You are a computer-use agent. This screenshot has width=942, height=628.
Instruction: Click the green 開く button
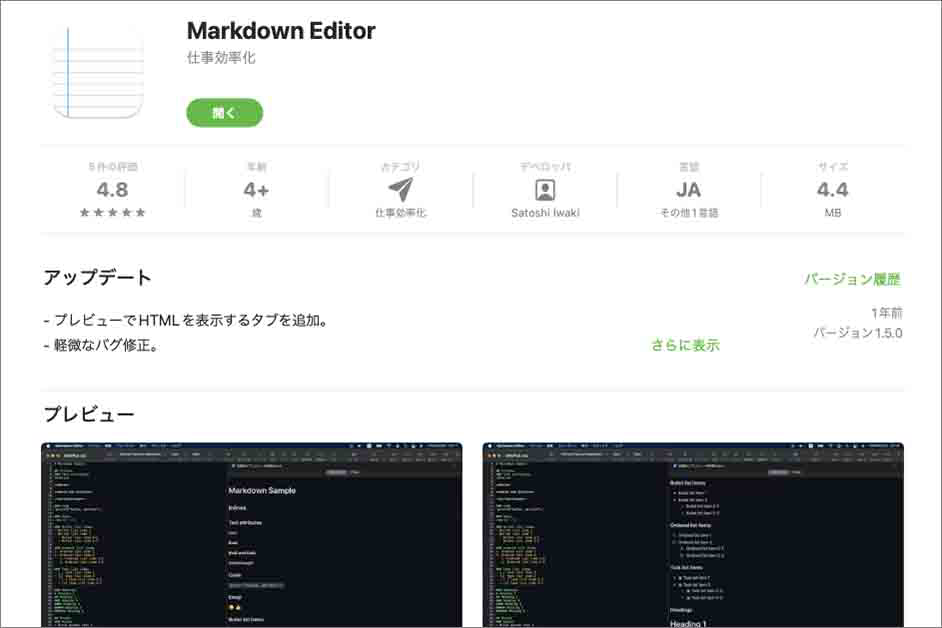224,113
